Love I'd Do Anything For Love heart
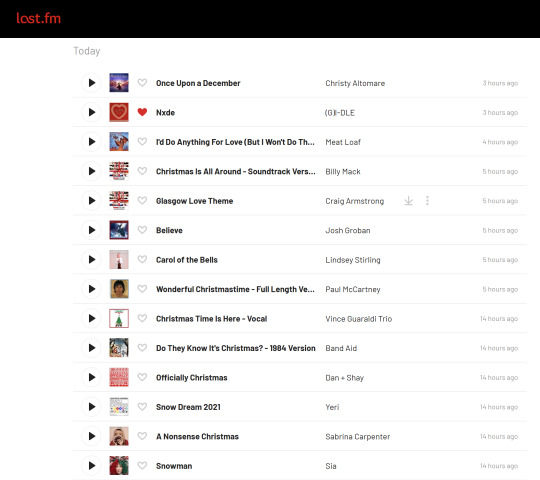 (142, 142)
